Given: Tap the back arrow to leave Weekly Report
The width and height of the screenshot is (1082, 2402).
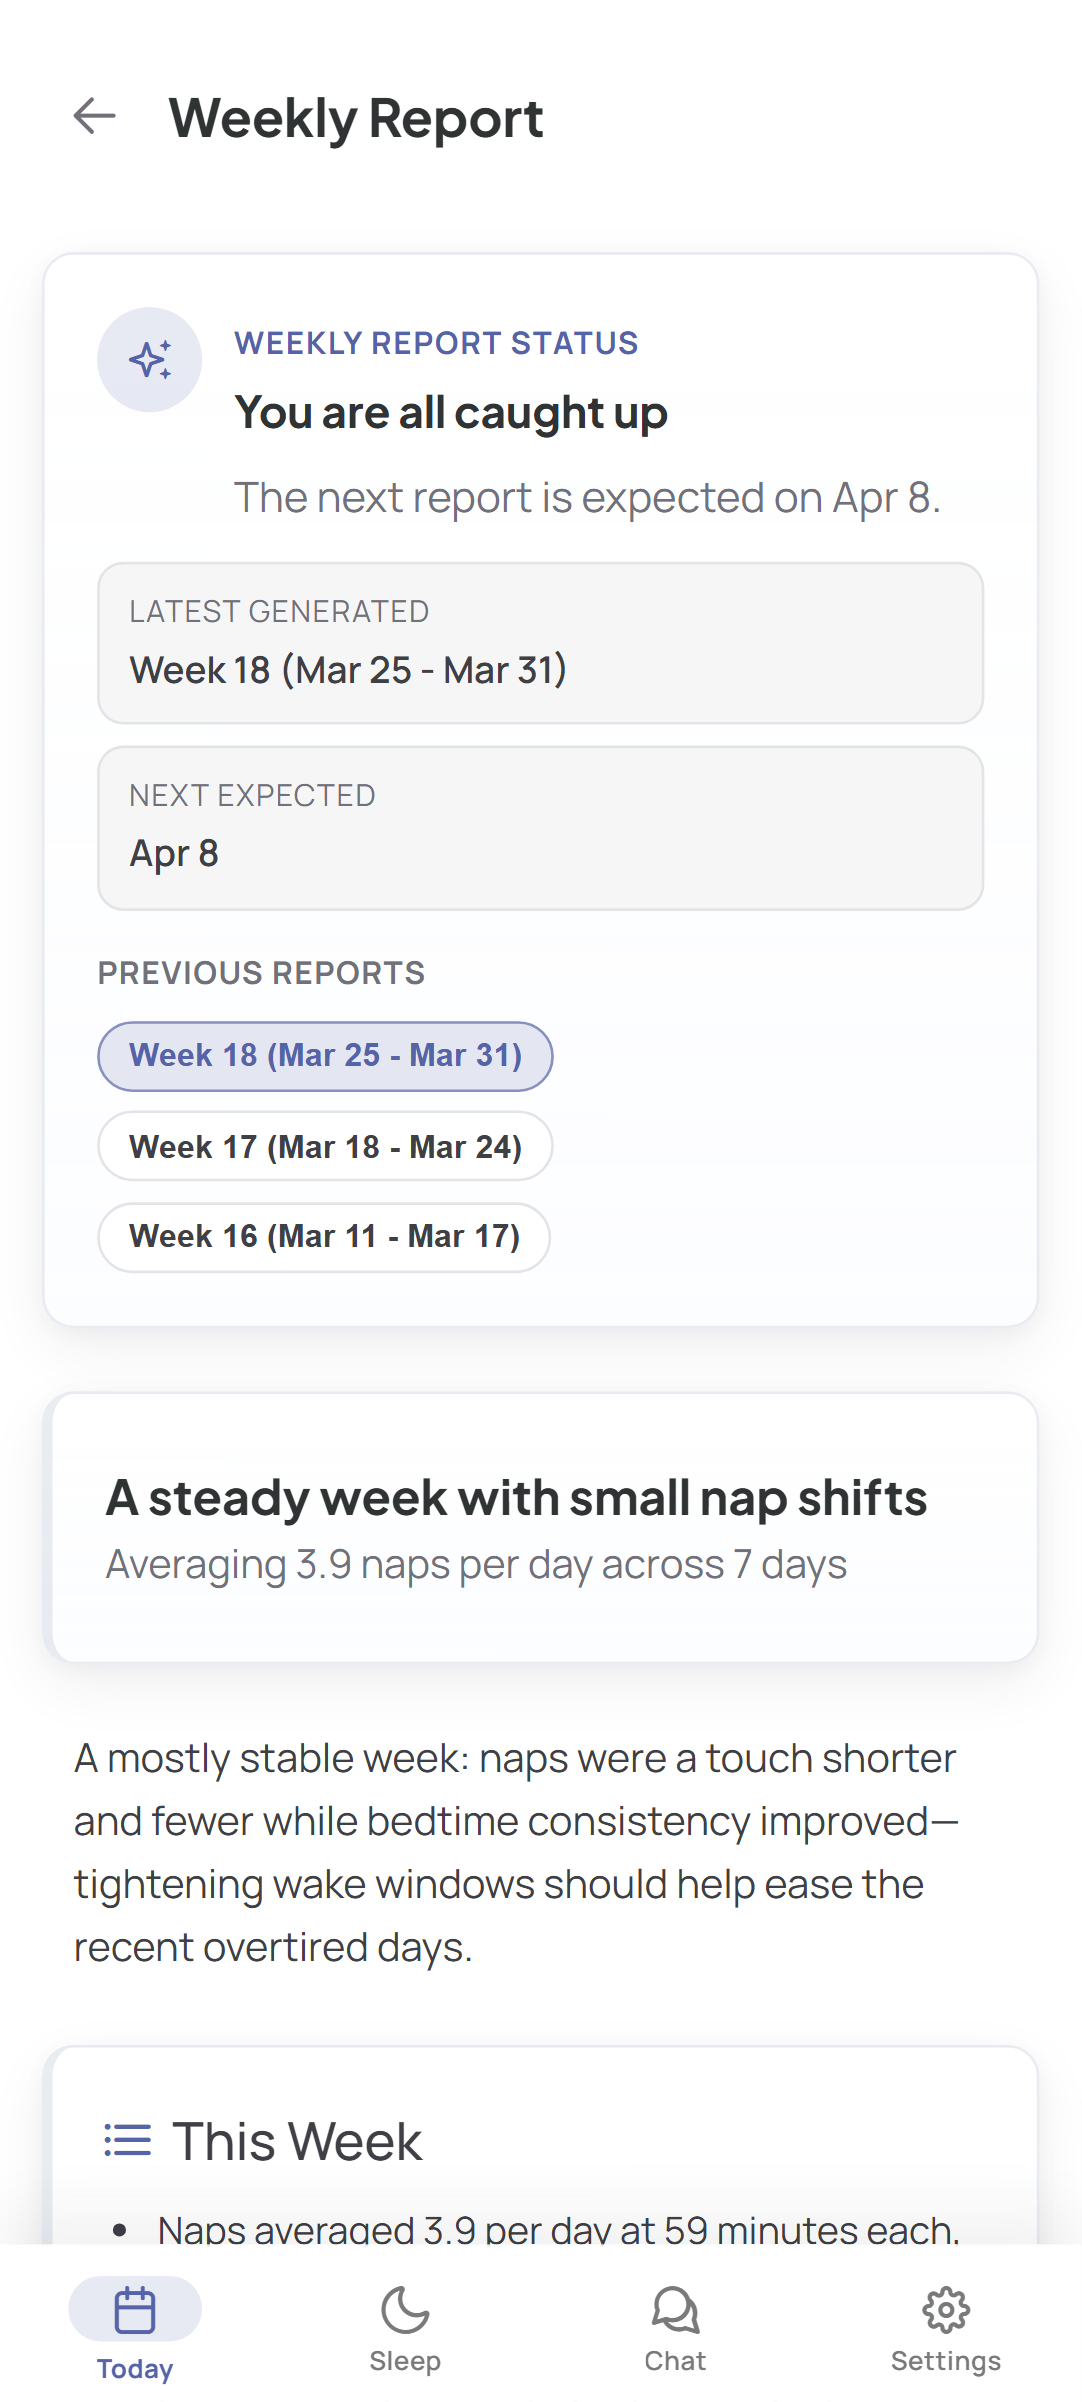Looking at the screenshot, I should point(93,117).
